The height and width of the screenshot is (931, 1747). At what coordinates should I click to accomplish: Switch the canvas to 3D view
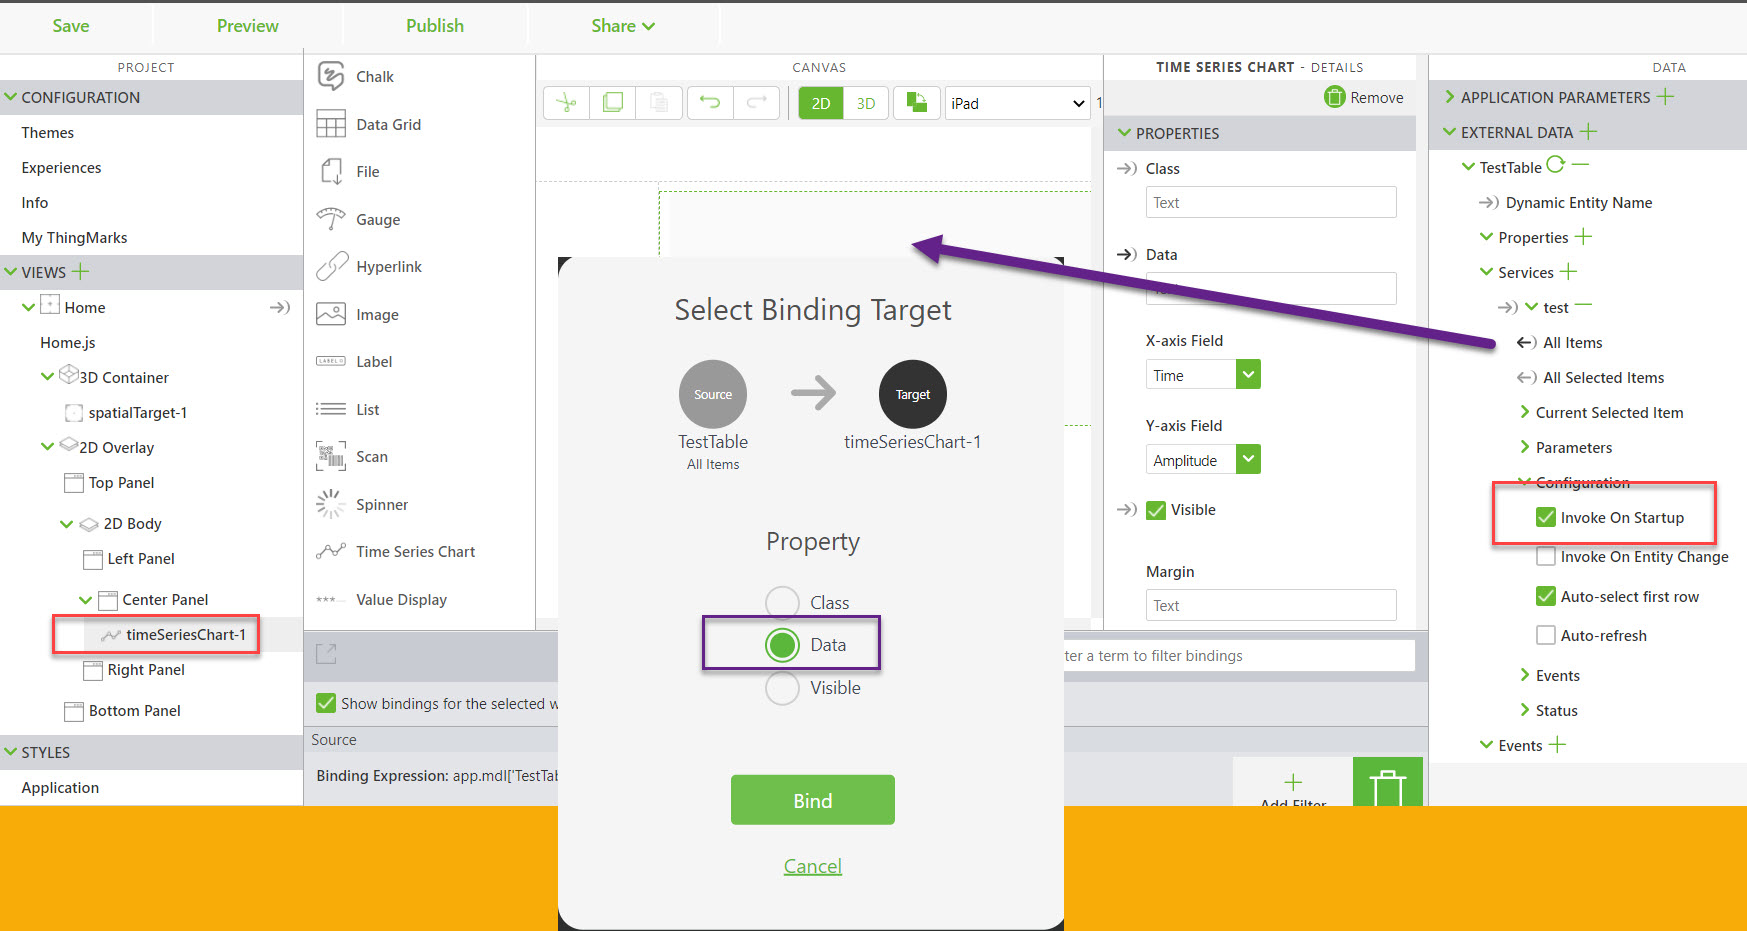(x=864, y=103)
